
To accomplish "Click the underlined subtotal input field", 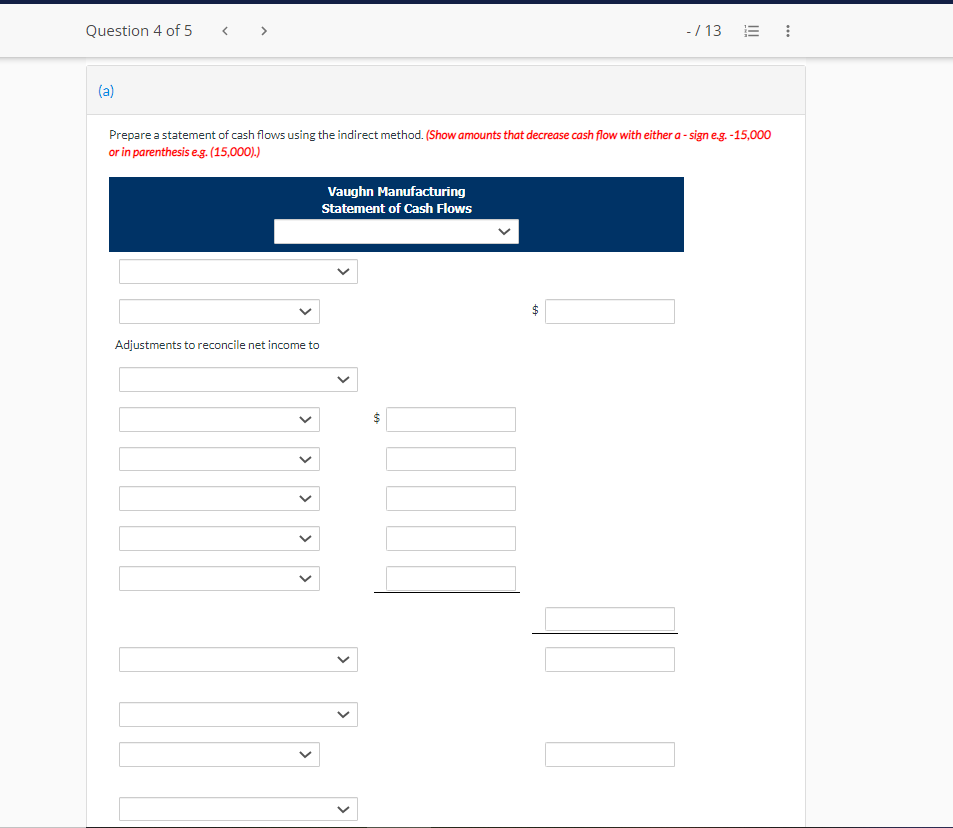I will pyautogui.click(x=450, y=578).
